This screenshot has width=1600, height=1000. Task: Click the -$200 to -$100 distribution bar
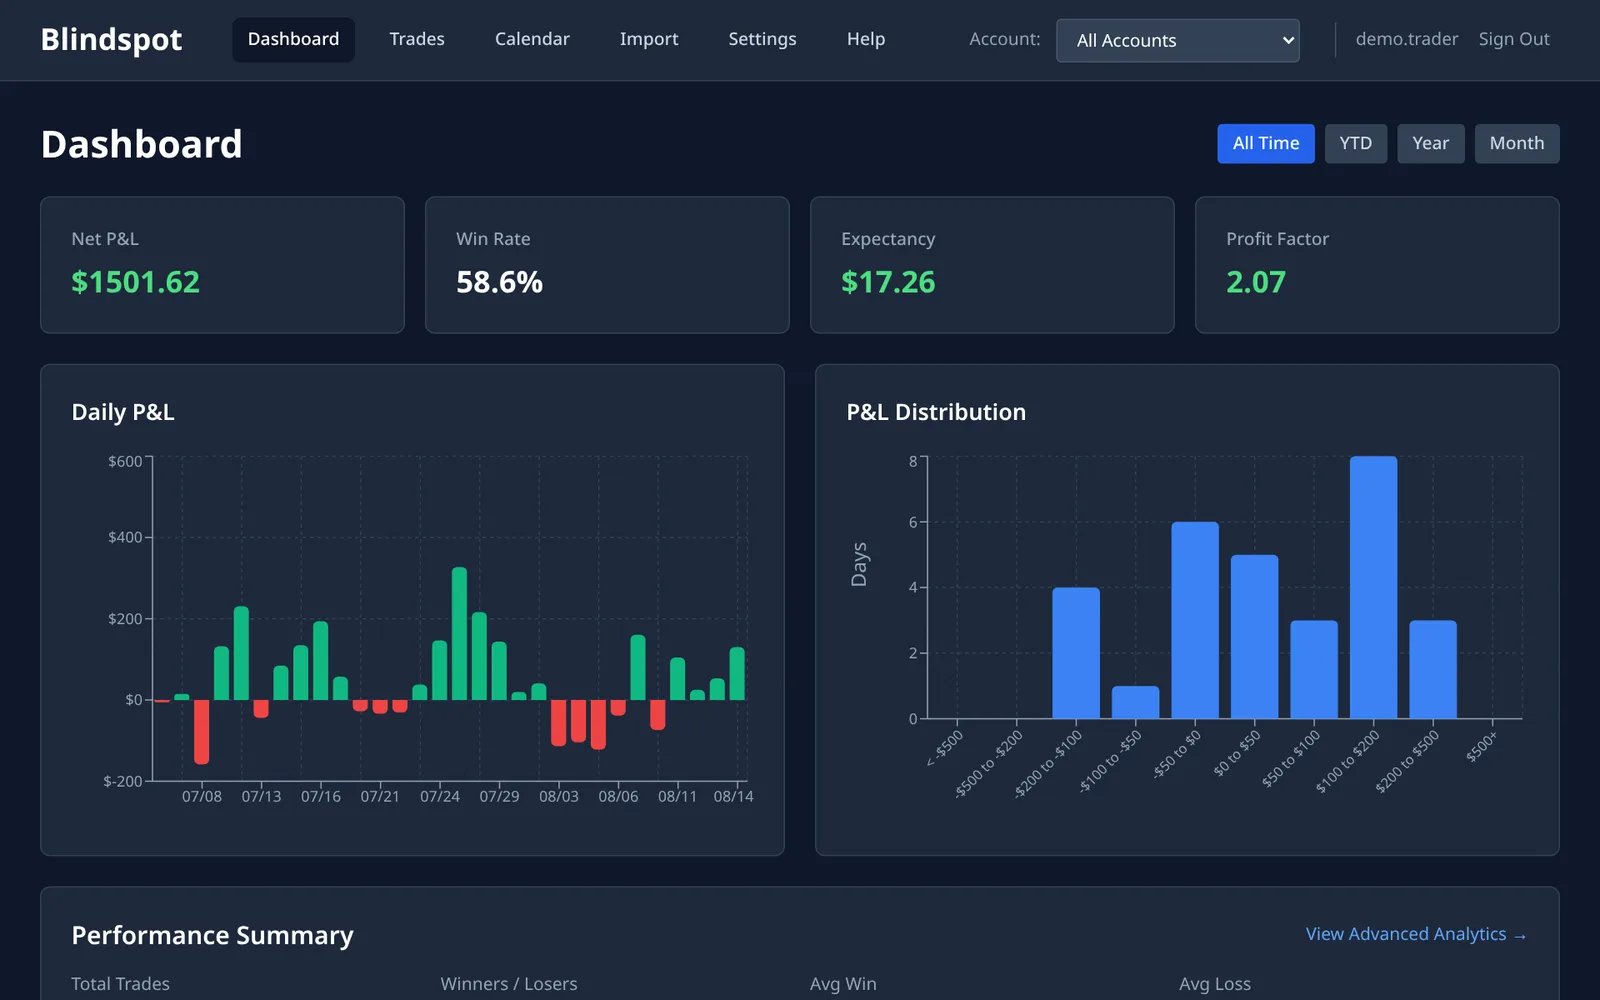(x=1076, y=653)
